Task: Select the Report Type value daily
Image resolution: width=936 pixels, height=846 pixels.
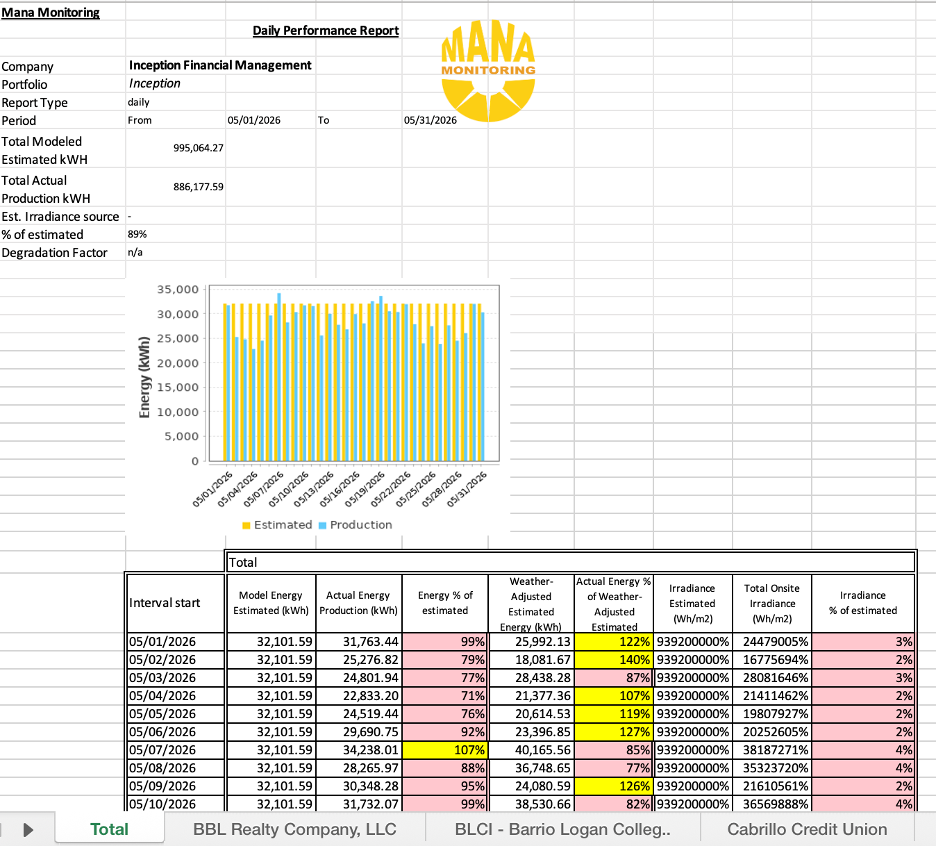Action: [138, 102]
